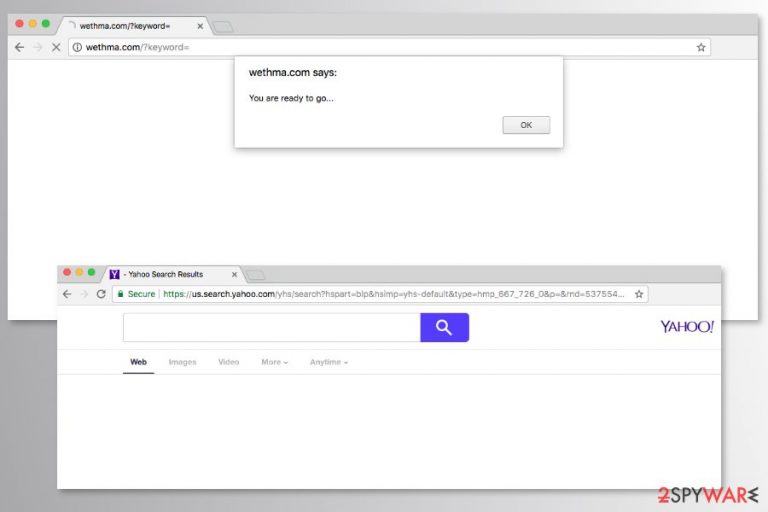The height and width of the screenshot is (512, 768).
Task: Reload the Yahoo Search Results page
Action: coord(101,294)
